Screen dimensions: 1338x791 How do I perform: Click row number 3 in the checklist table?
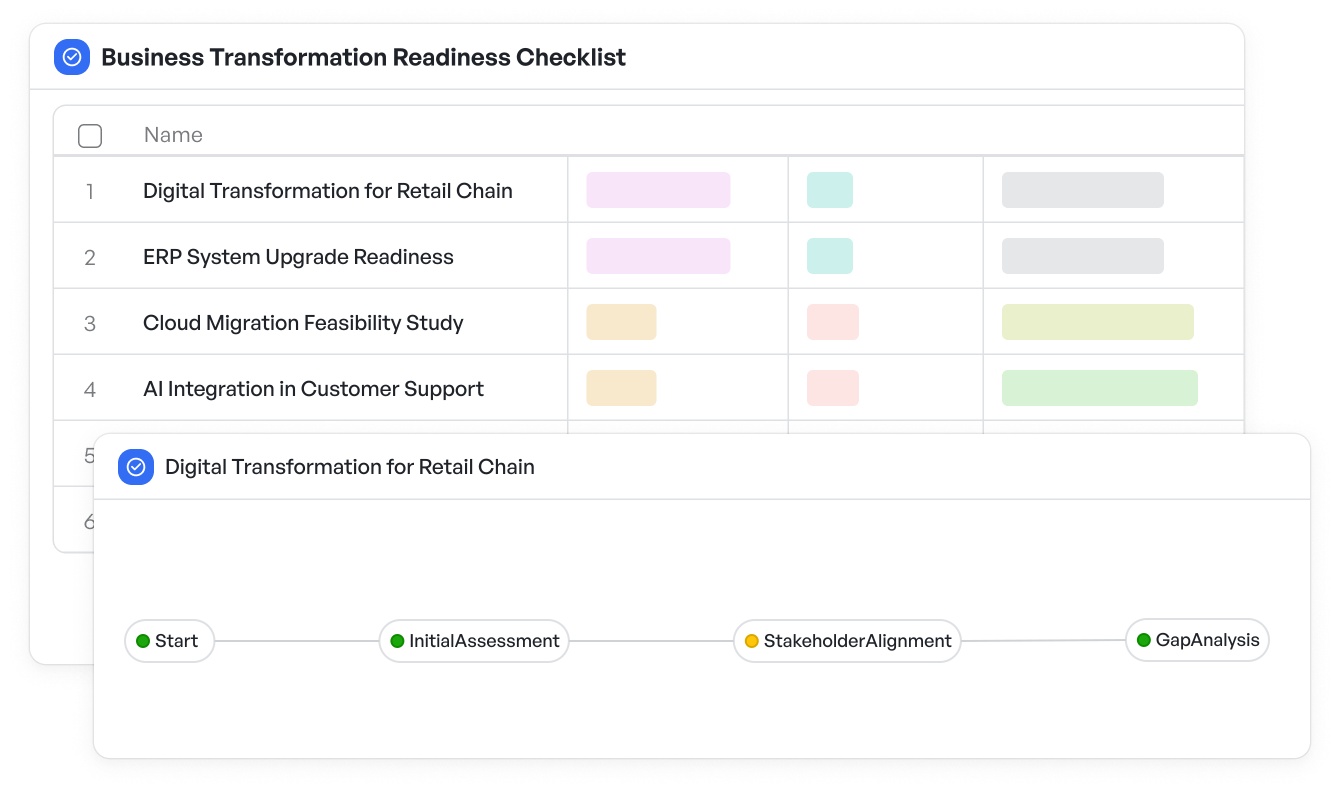click(x=90, y=324)
